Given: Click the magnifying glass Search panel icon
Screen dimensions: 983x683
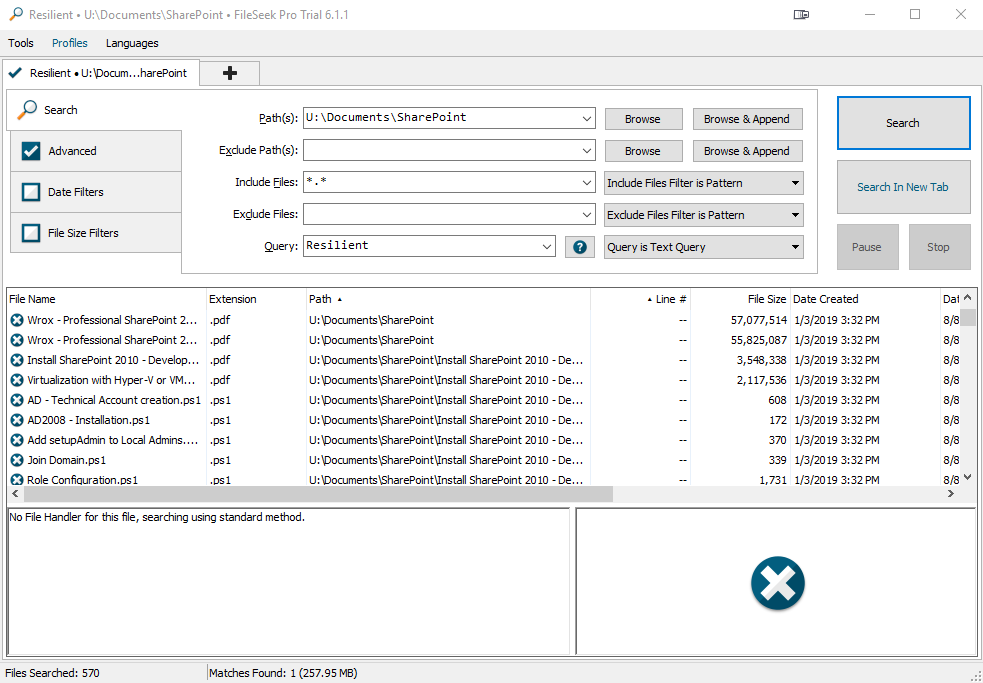Looking at the screenshot, I should click(x=28, y=109).
